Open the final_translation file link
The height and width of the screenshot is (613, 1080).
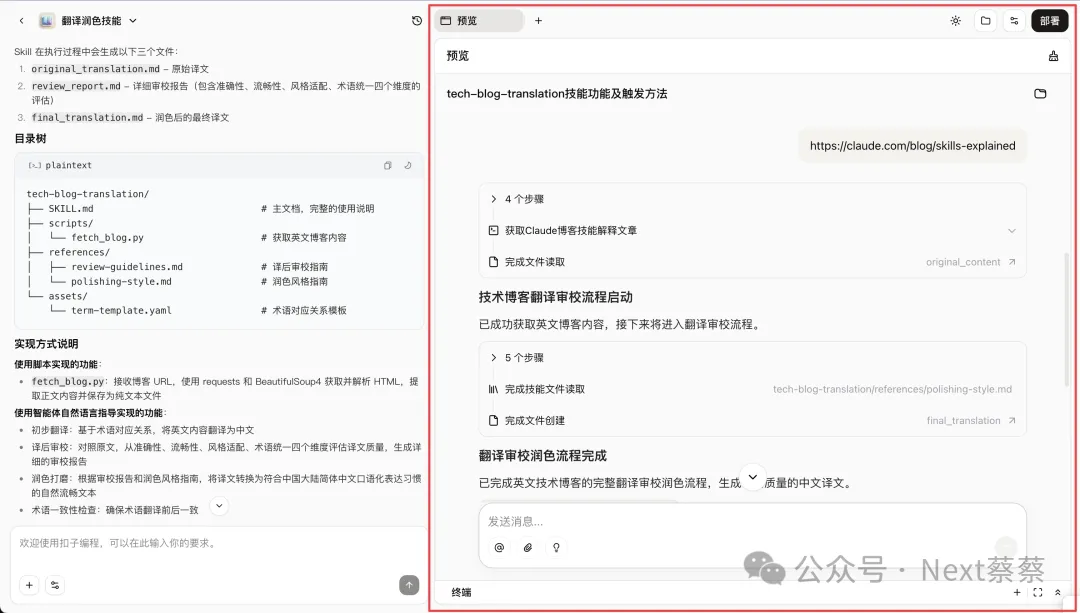(x=970, y=421)
